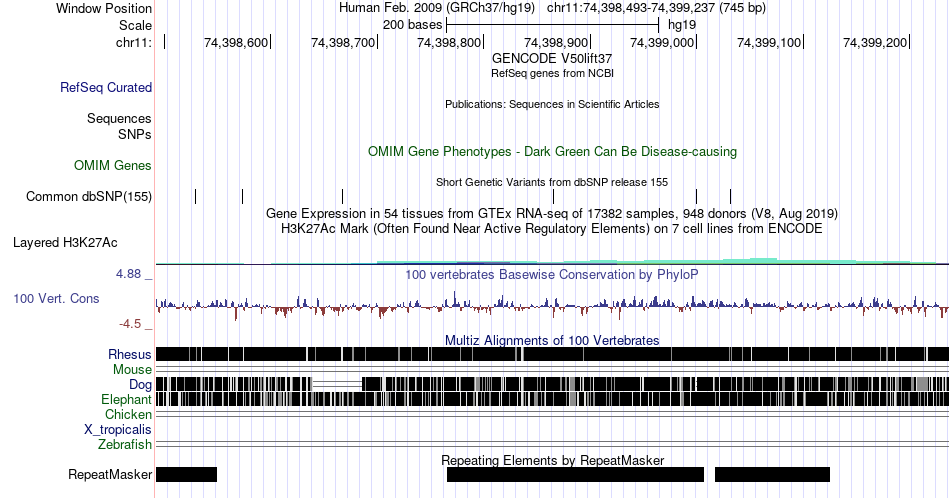950x498 pixels.
Task: Click the hg19 label beside scale bar
Action: pos(682,25)
